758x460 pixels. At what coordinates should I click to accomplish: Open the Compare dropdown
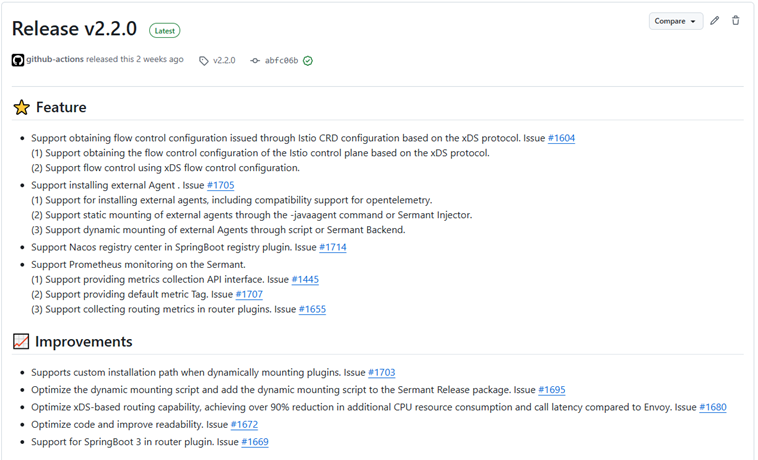(675, 21)
